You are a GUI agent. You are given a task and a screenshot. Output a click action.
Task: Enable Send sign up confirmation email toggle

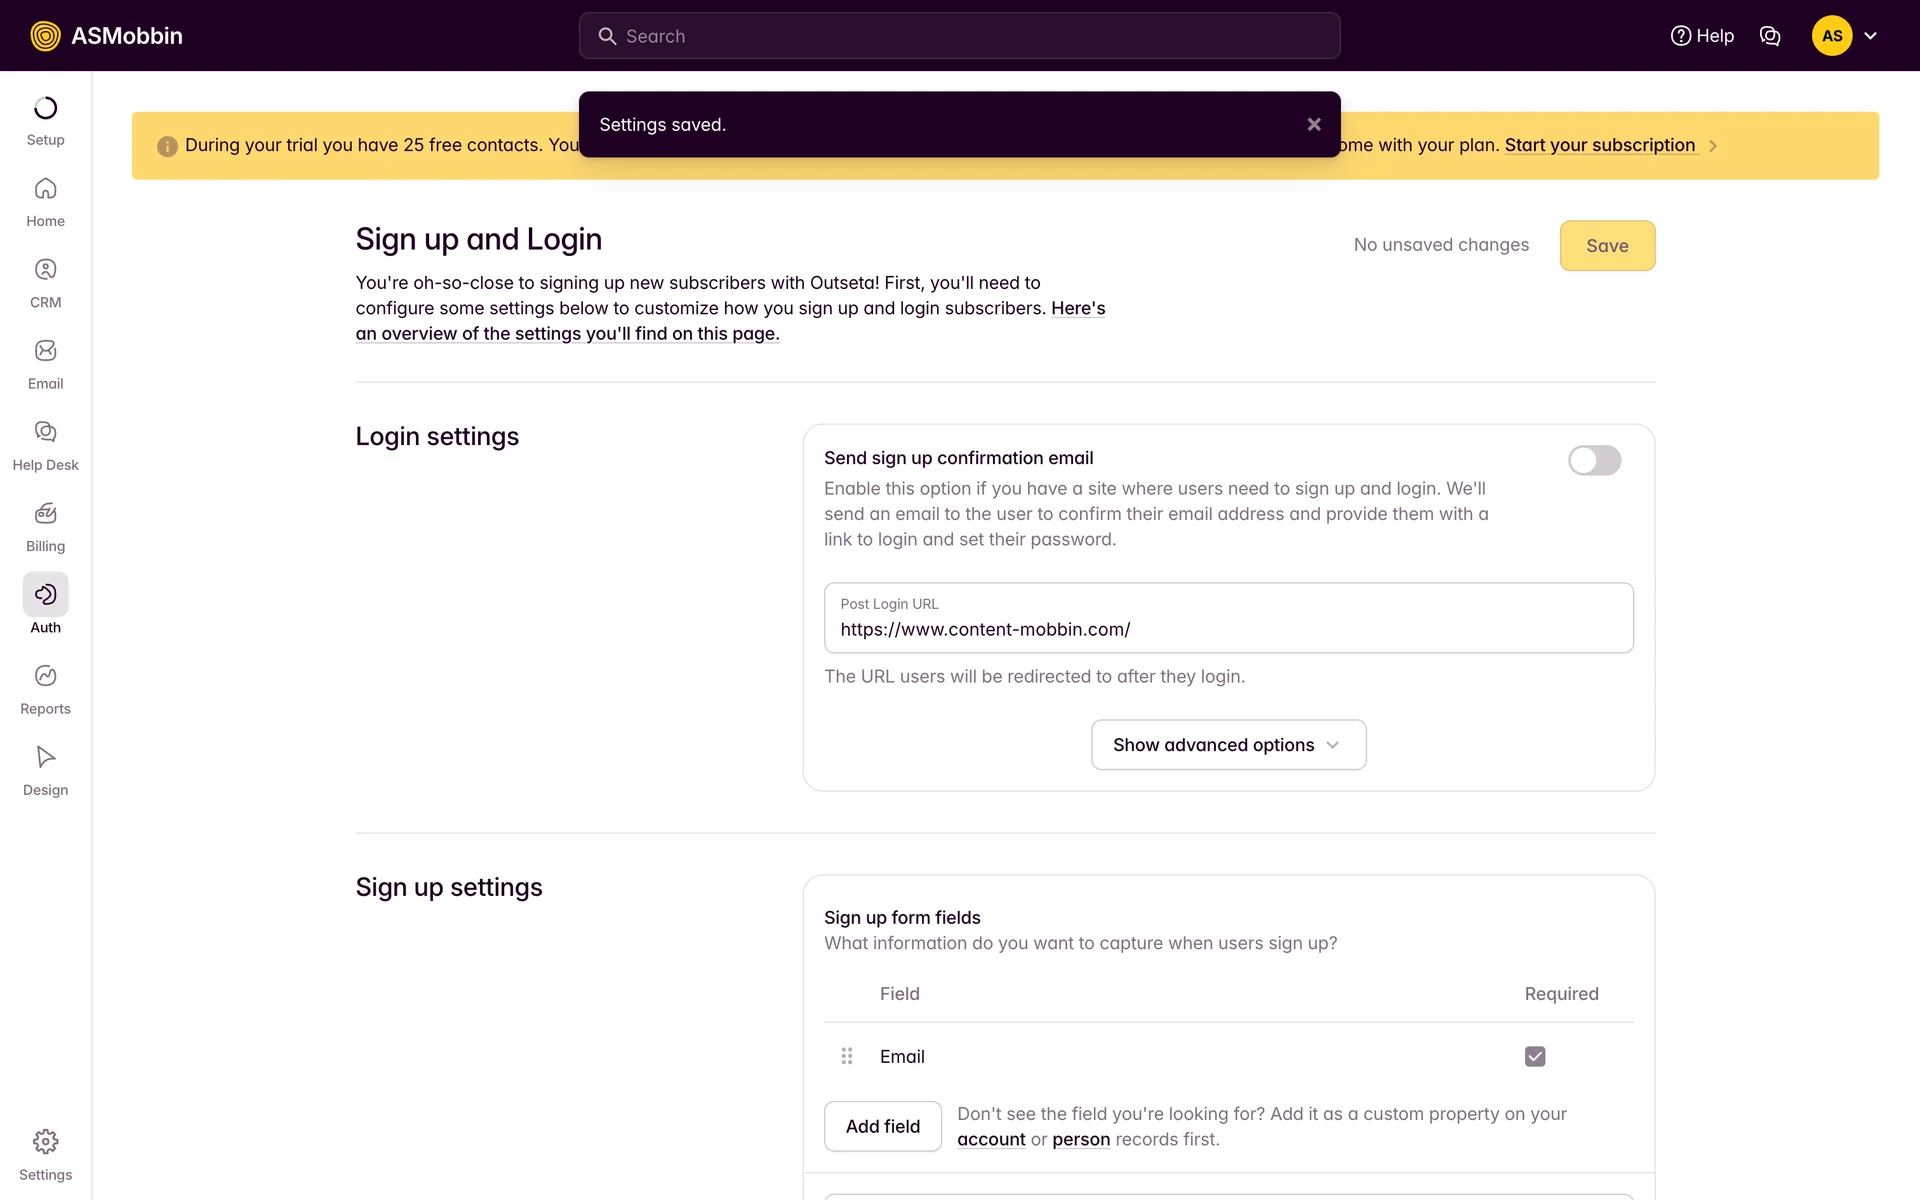[1594, 460]
